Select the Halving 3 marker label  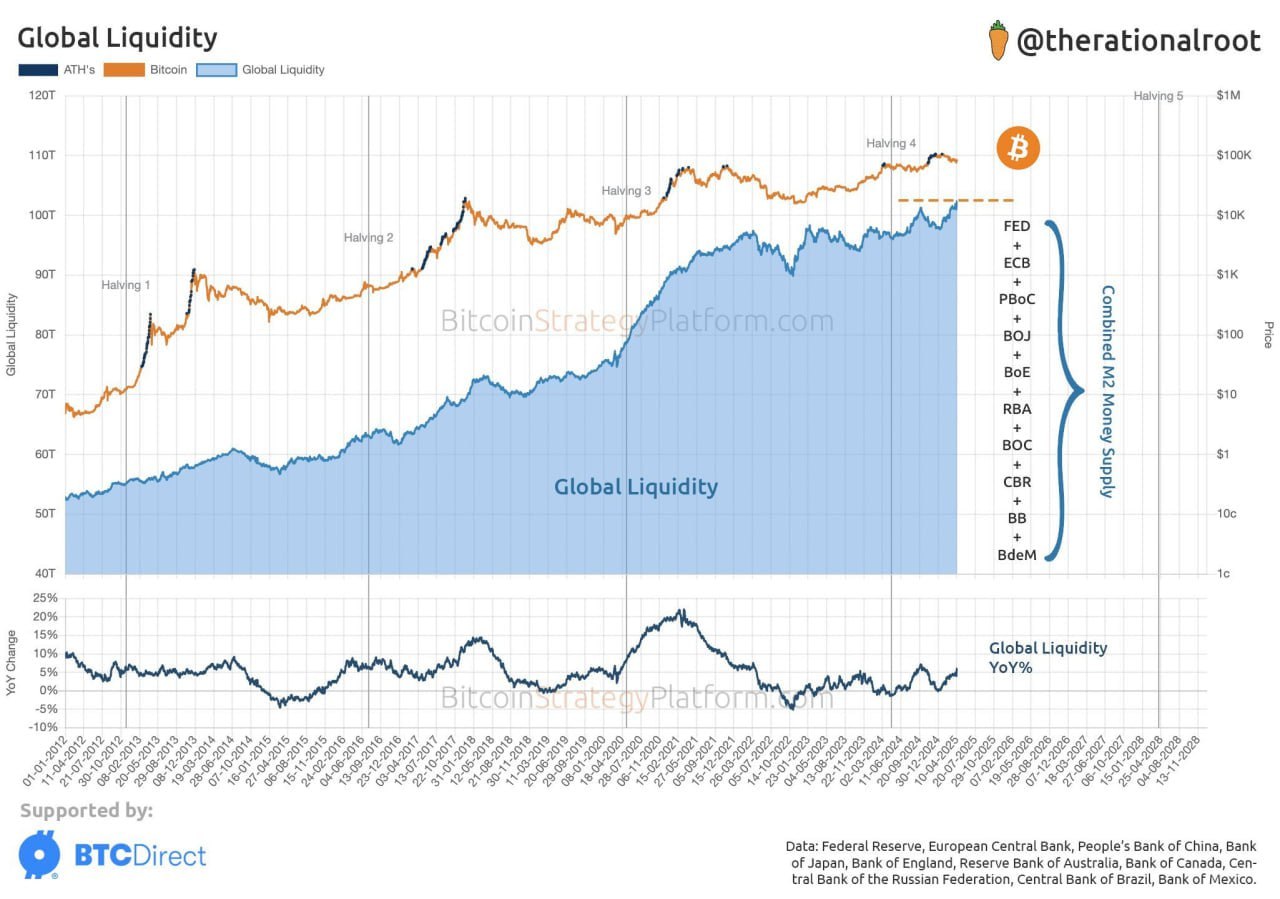[x=626, y=190]
